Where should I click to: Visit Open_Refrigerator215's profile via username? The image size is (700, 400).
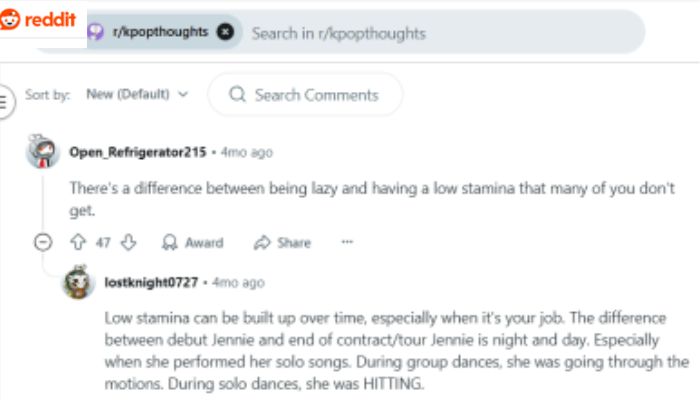coord(137,152)
